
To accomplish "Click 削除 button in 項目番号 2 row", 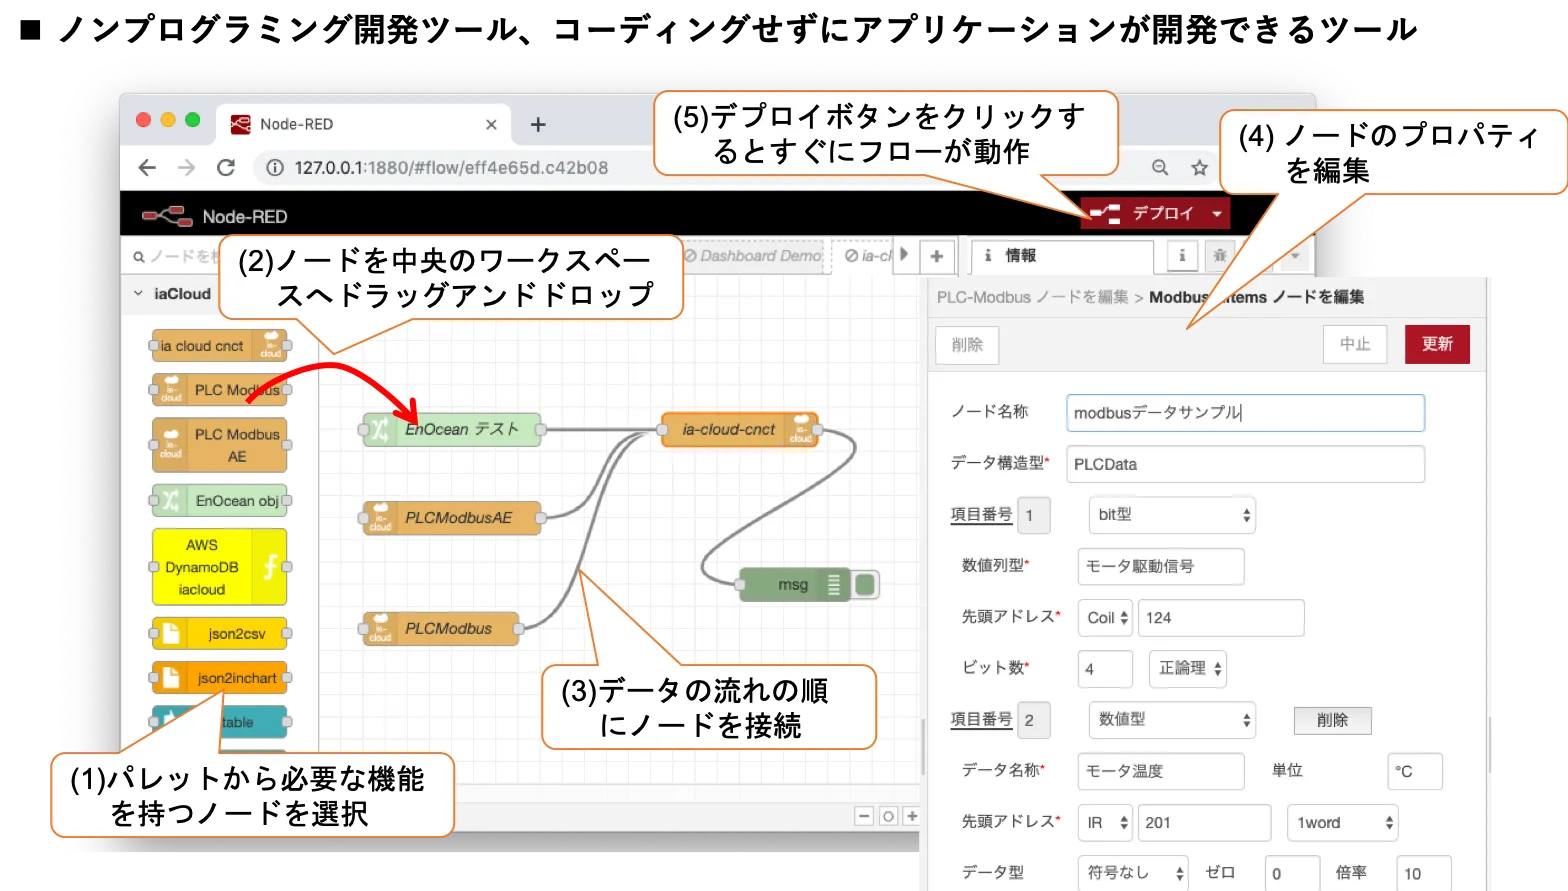I will pos(1332,720).
